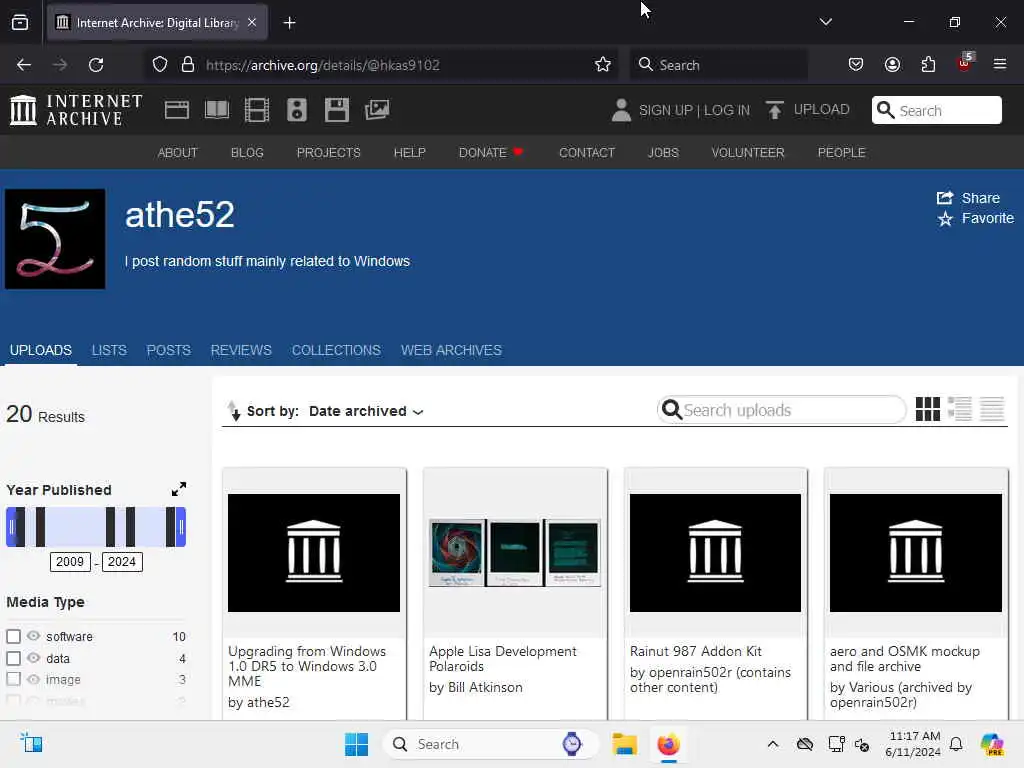Viewport: 1024px width, 768px height.
Task: Switch to the UPLOADS tab
Action: (40, 350)
